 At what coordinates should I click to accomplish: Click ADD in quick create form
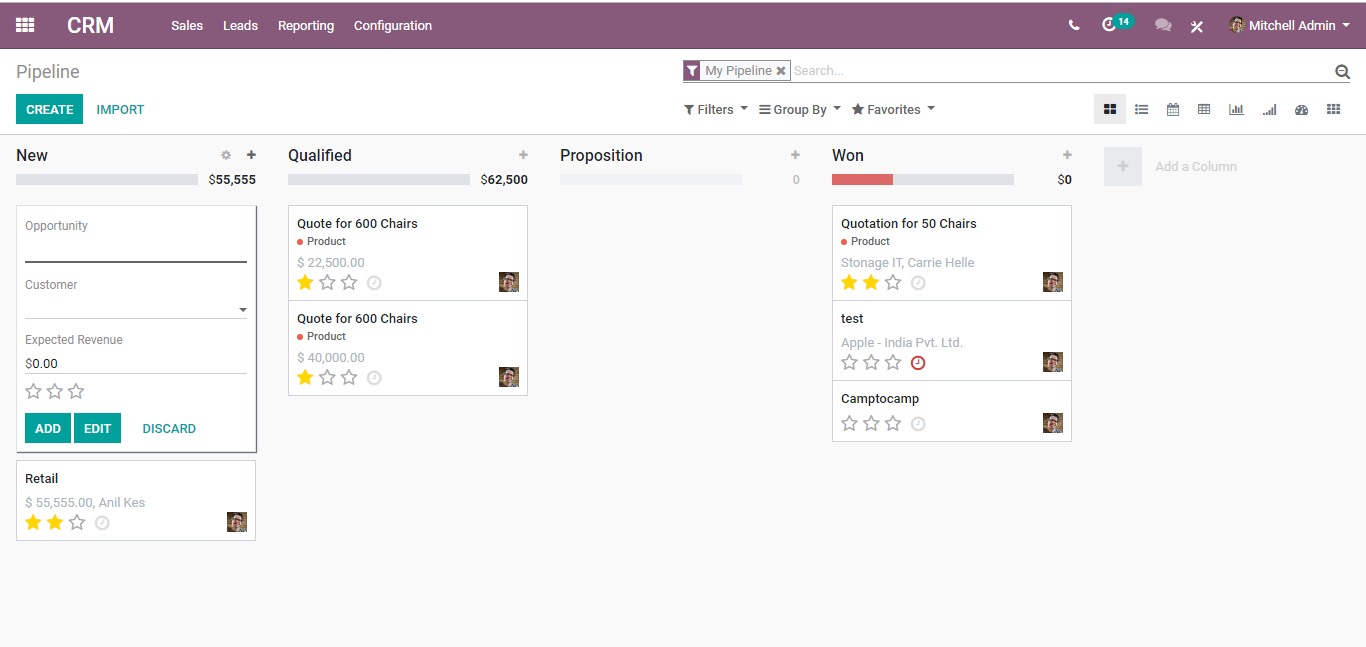48,428
